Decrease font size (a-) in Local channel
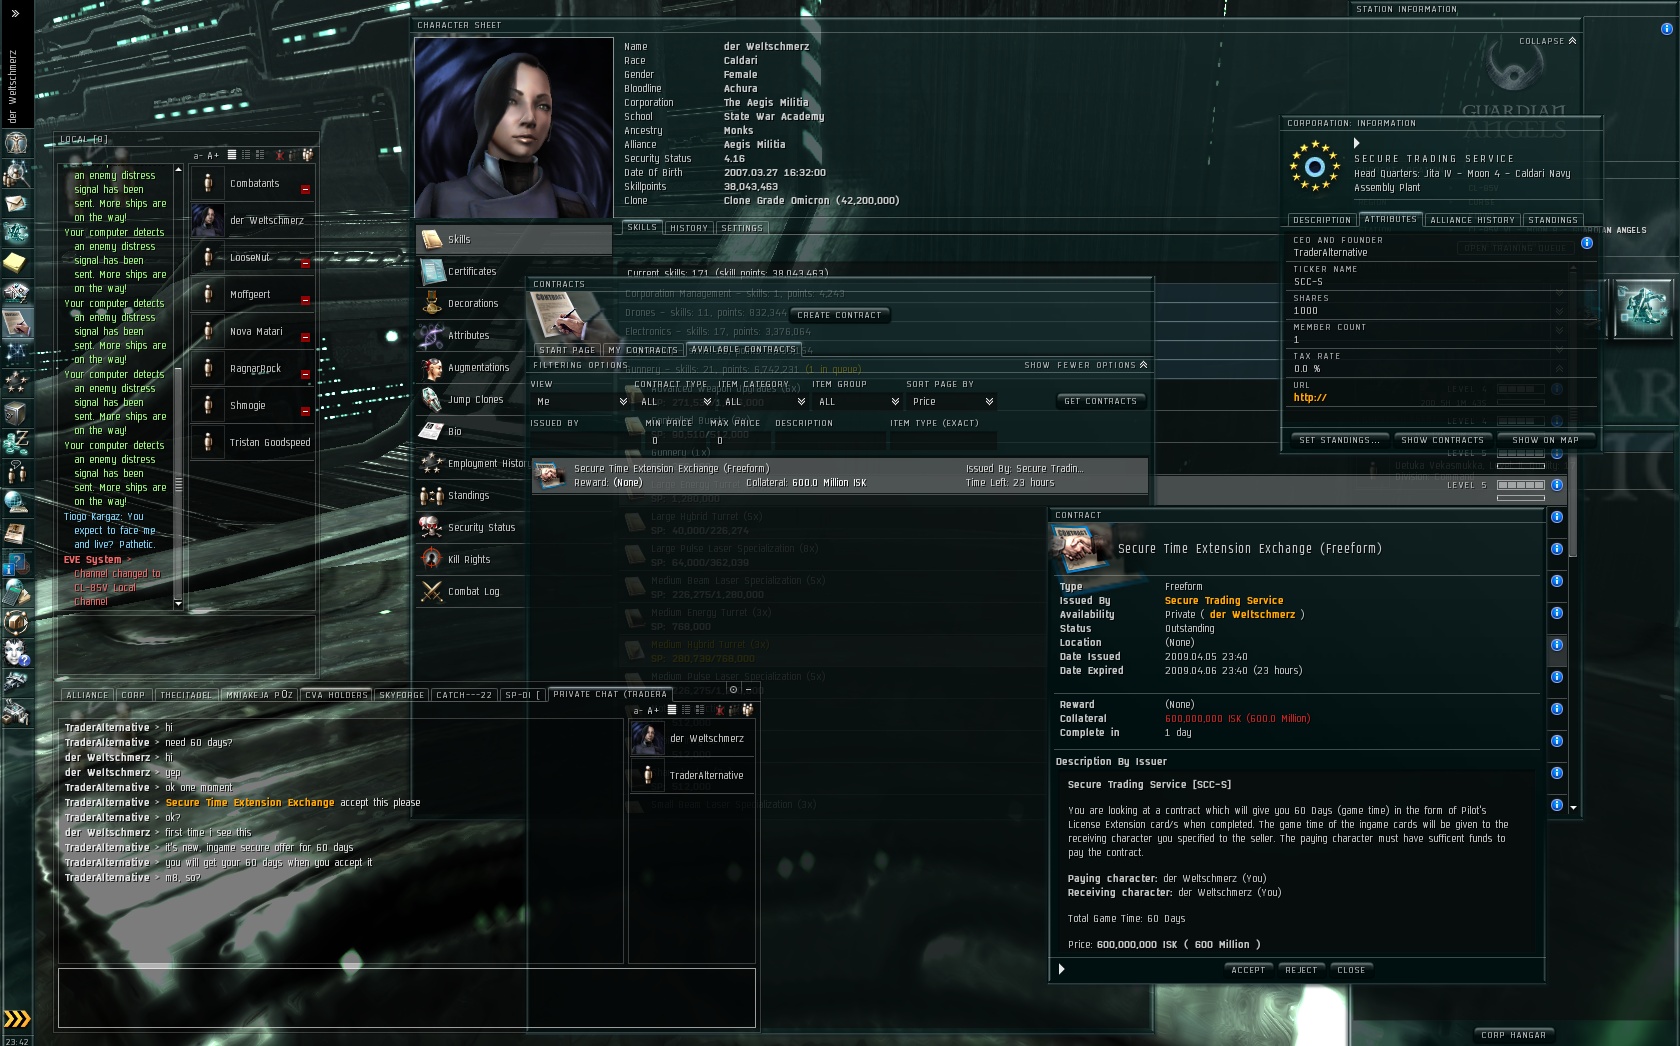Viewport: 1680px width, 1046px height. click(198, 155)
